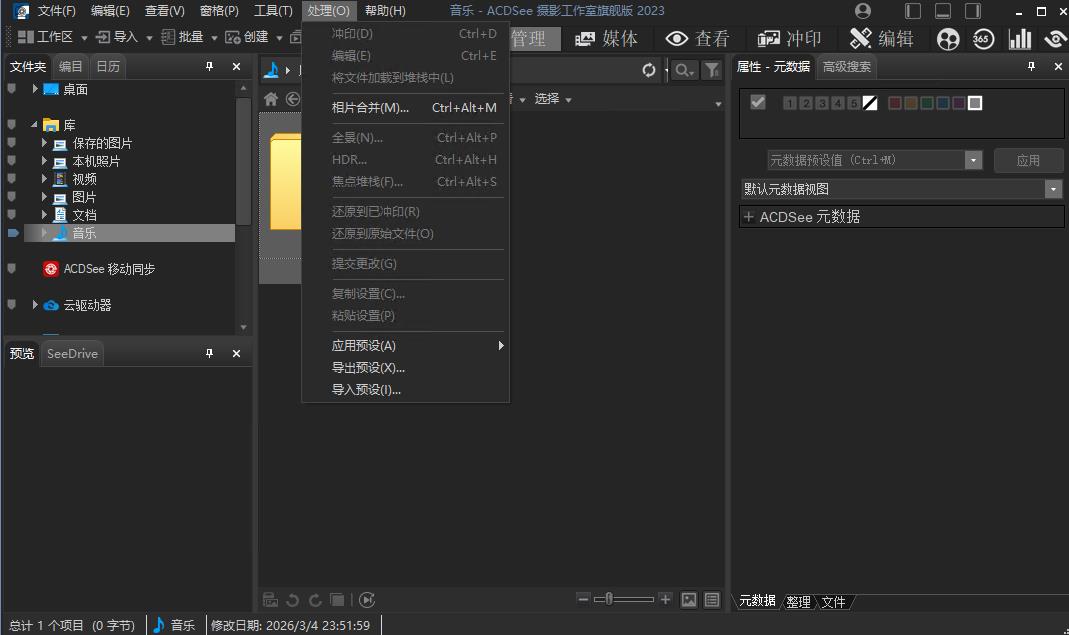Expand the ACDSee 元数据 section

(749, 216)
